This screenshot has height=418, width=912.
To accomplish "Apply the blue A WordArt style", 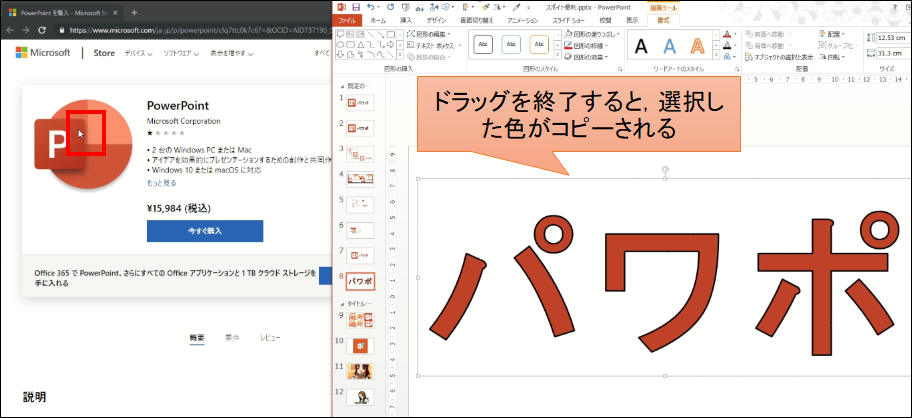I will tap(669, 46).
